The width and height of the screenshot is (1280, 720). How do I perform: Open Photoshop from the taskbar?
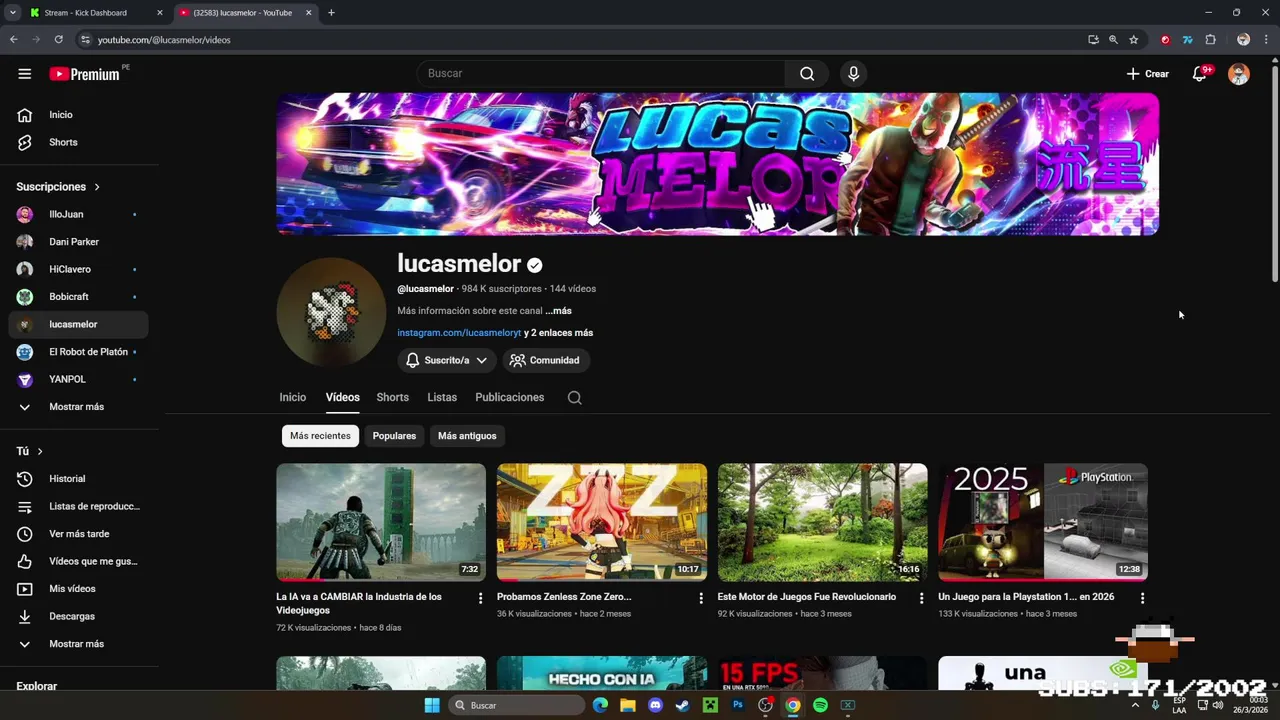coord(738,705)
